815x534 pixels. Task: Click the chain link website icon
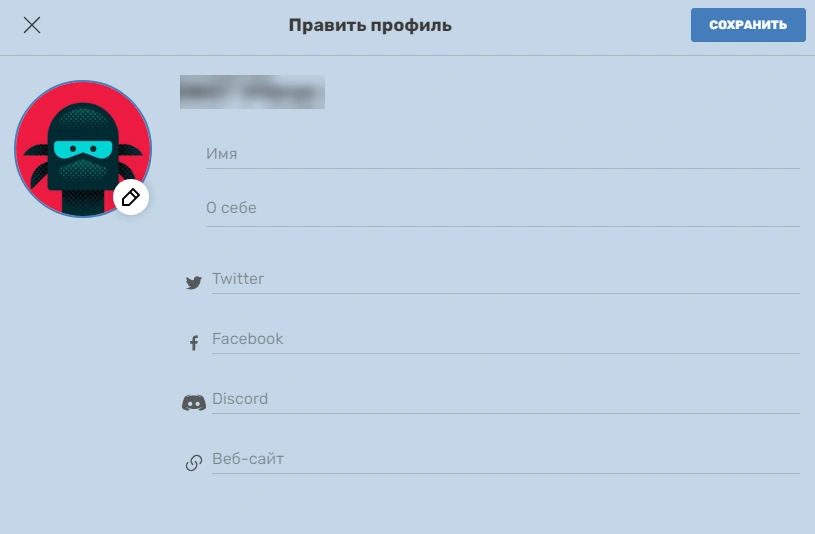coord(194,463)
